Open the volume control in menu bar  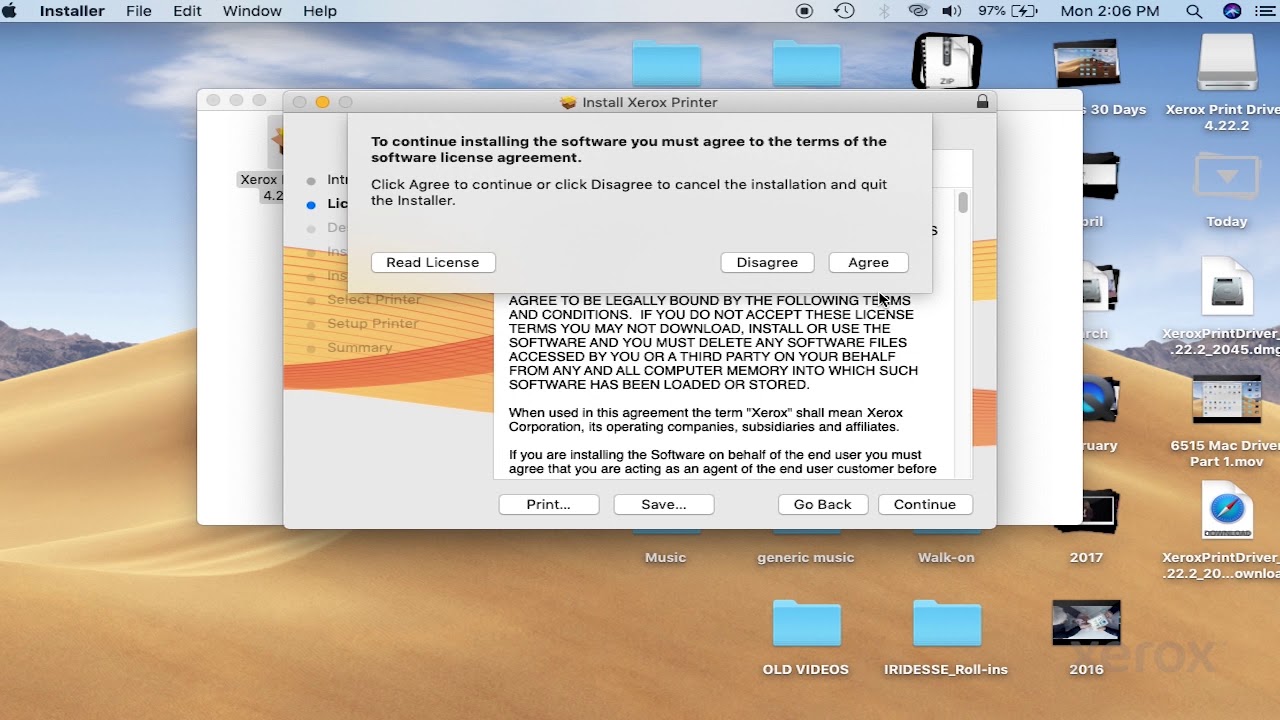coord(951,11)
